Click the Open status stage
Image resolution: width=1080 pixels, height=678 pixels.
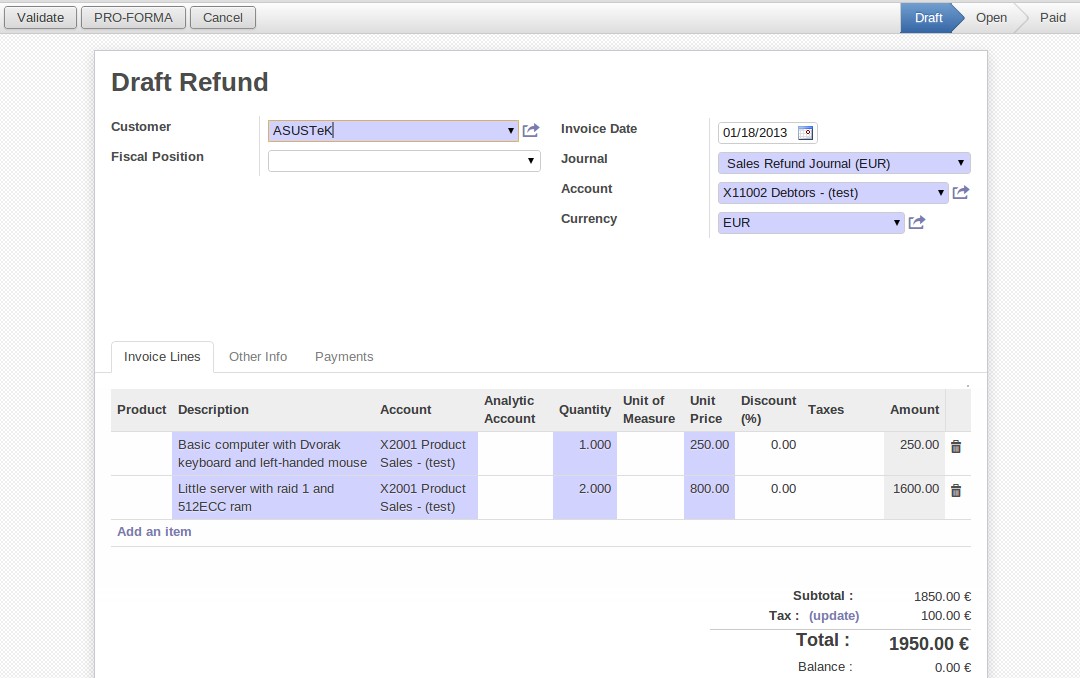click(x=991, y=17)
